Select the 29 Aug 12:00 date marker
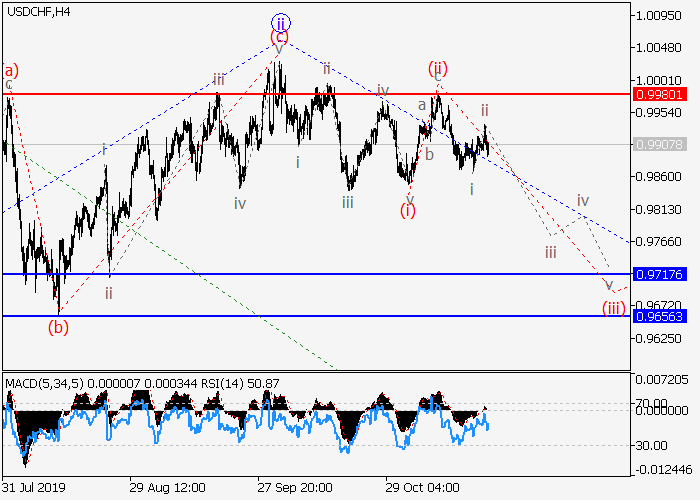 point(167,488)
